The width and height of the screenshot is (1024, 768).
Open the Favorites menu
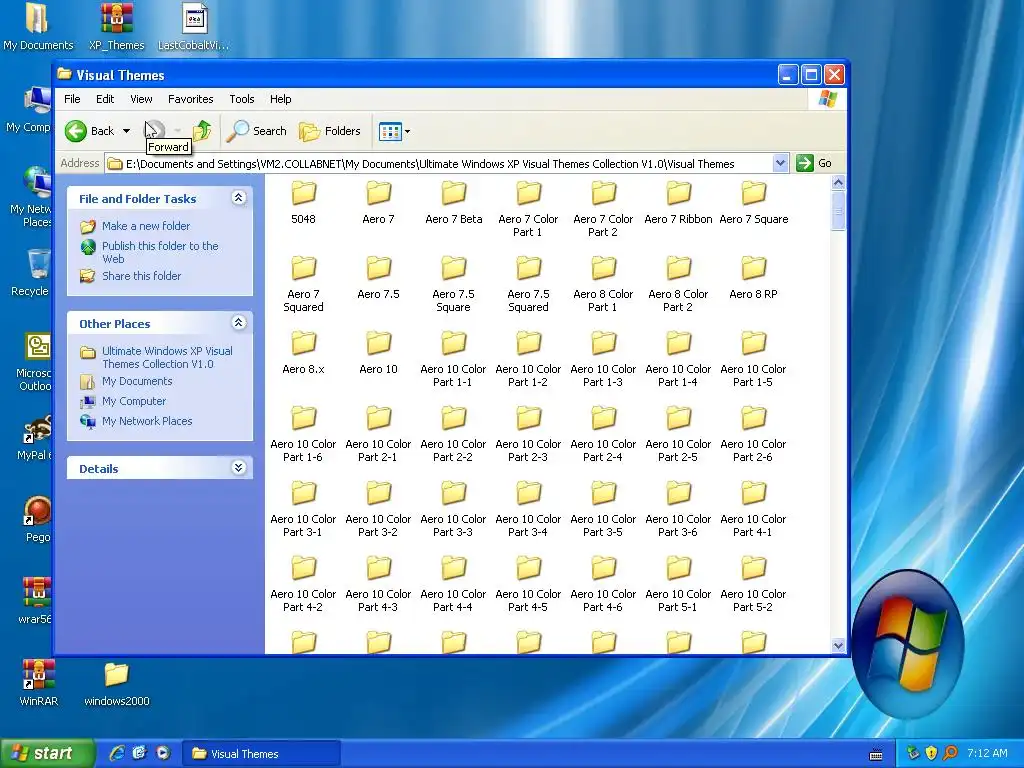(191, 99)
